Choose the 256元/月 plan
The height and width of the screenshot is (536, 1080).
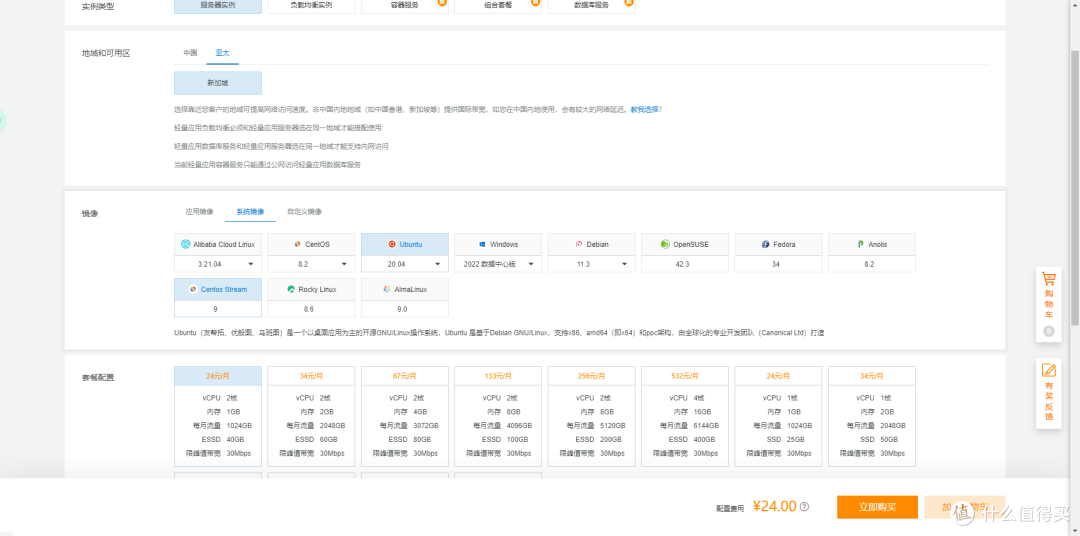pos(592,416)
